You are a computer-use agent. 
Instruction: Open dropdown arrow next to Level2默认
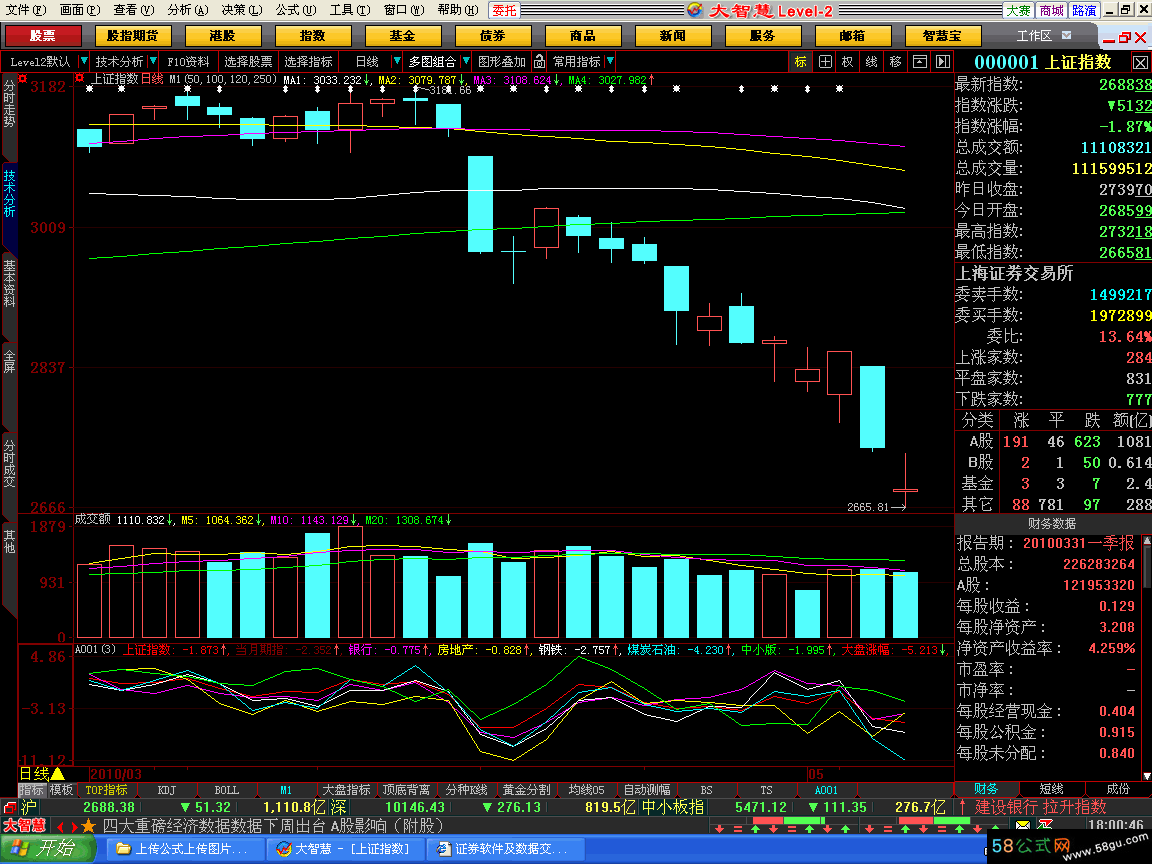click(x=83, y=62)
